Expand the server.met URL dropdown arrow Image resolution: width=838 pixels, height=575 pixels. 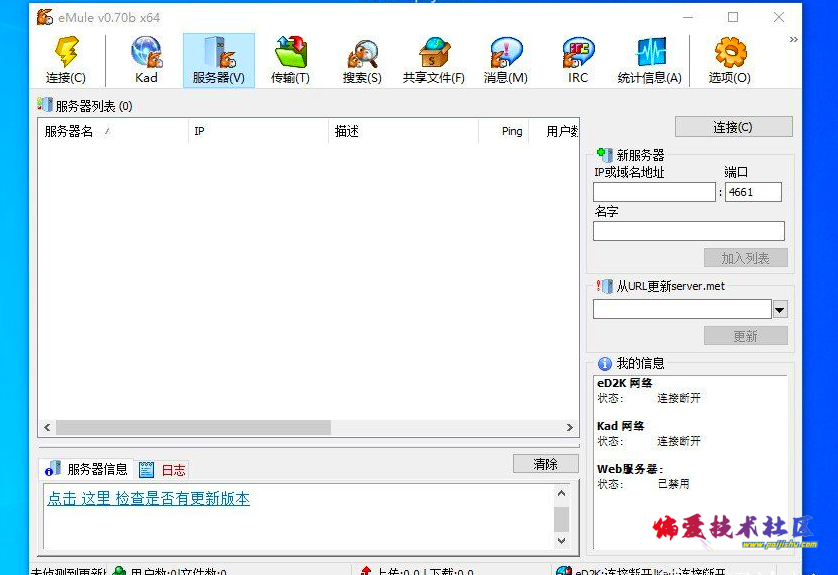(780, 309)
